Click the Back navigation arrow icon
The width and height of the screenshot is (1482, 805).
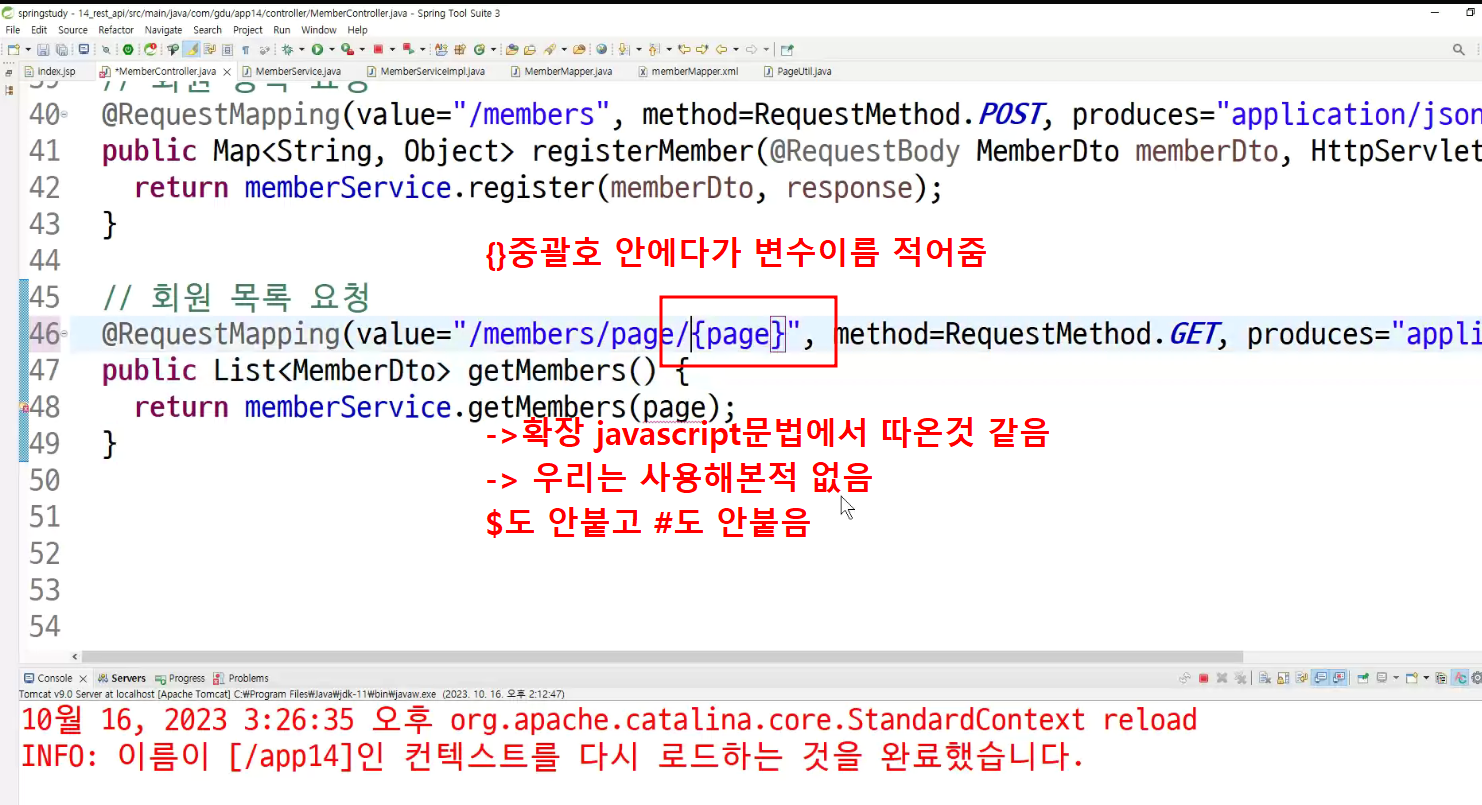pyautogui.click(x=721, y=49)
